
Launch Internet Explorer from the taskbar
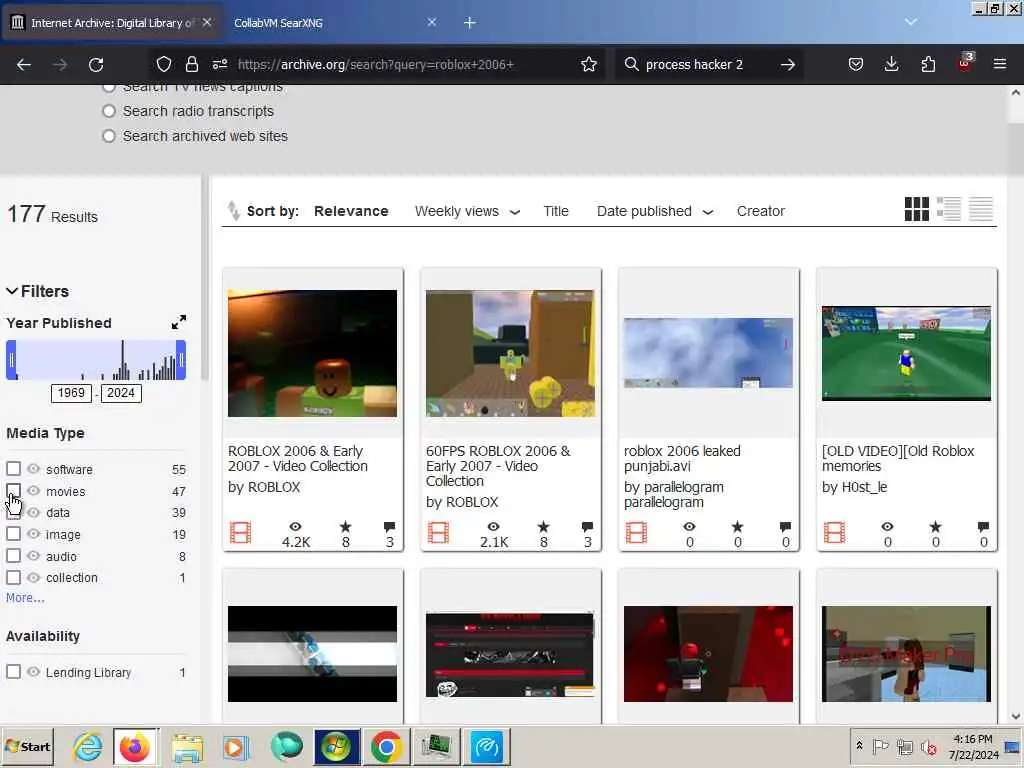(x=88, y=746)
